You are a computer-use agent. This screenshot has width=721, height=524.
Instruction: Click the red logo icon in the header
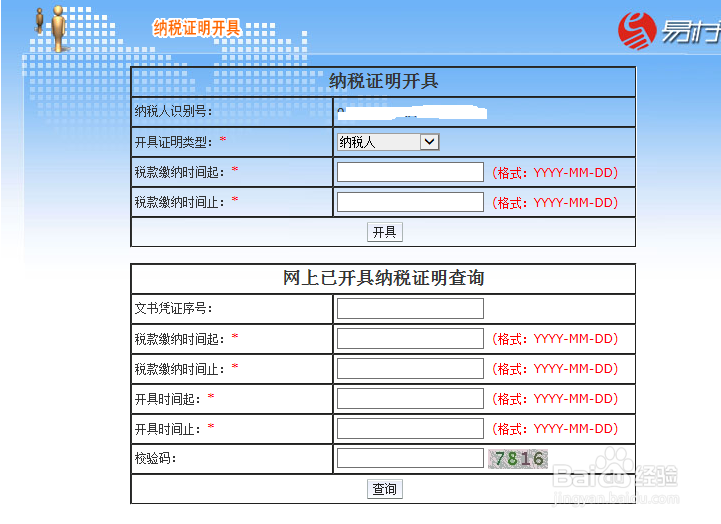pyautogui.click(x=637, y=31)
